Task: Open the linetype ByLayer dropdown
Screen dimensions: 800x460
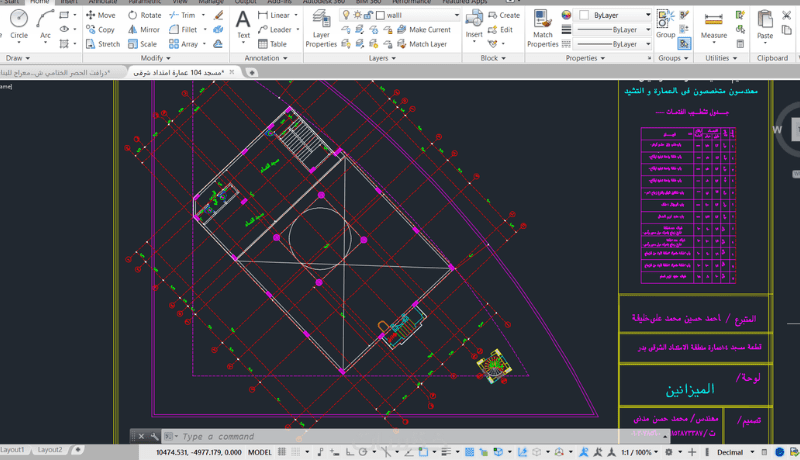Action: click(648, 44)
